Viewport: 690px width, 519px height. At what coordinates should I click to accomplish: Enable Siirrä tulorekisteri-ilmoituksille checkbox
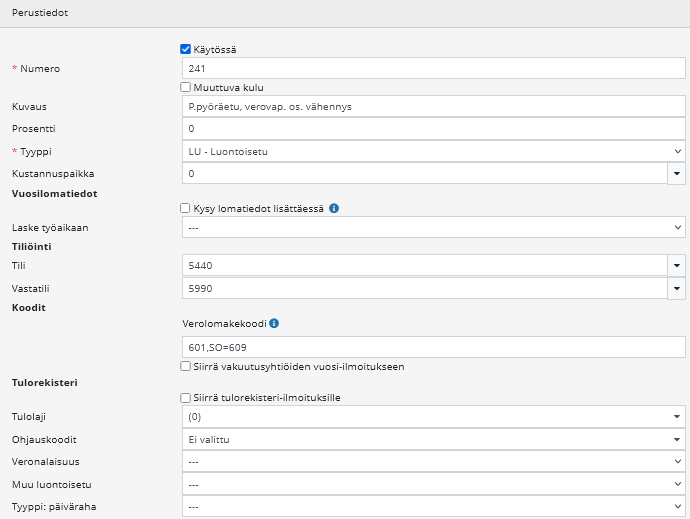click(x=185, y=398)
